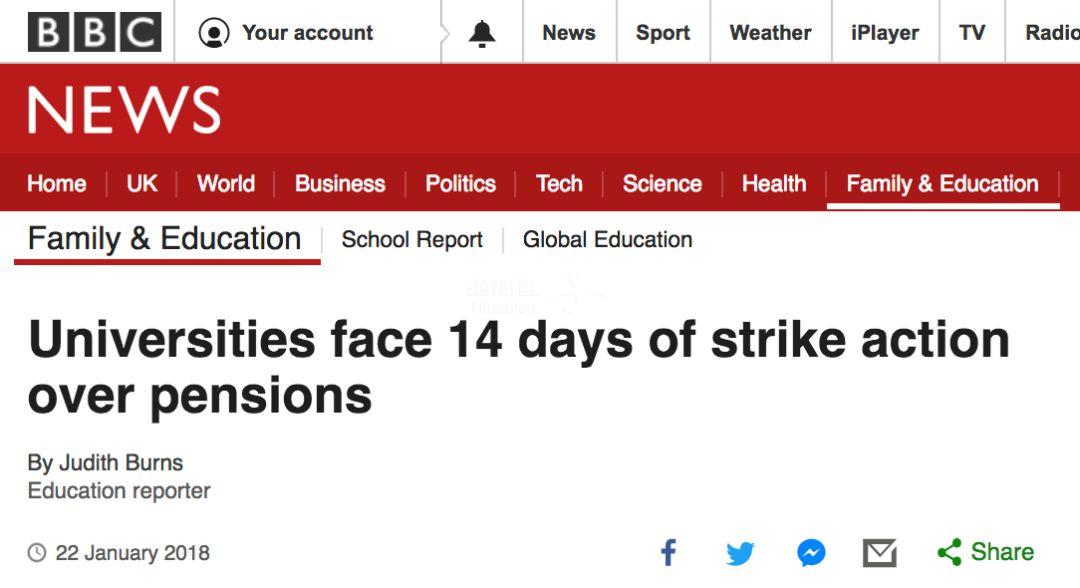Image resolution: width=1080 pixels, height=588 pixels.
Task: Share article on Twitter
Action: (x=740, y=553)
